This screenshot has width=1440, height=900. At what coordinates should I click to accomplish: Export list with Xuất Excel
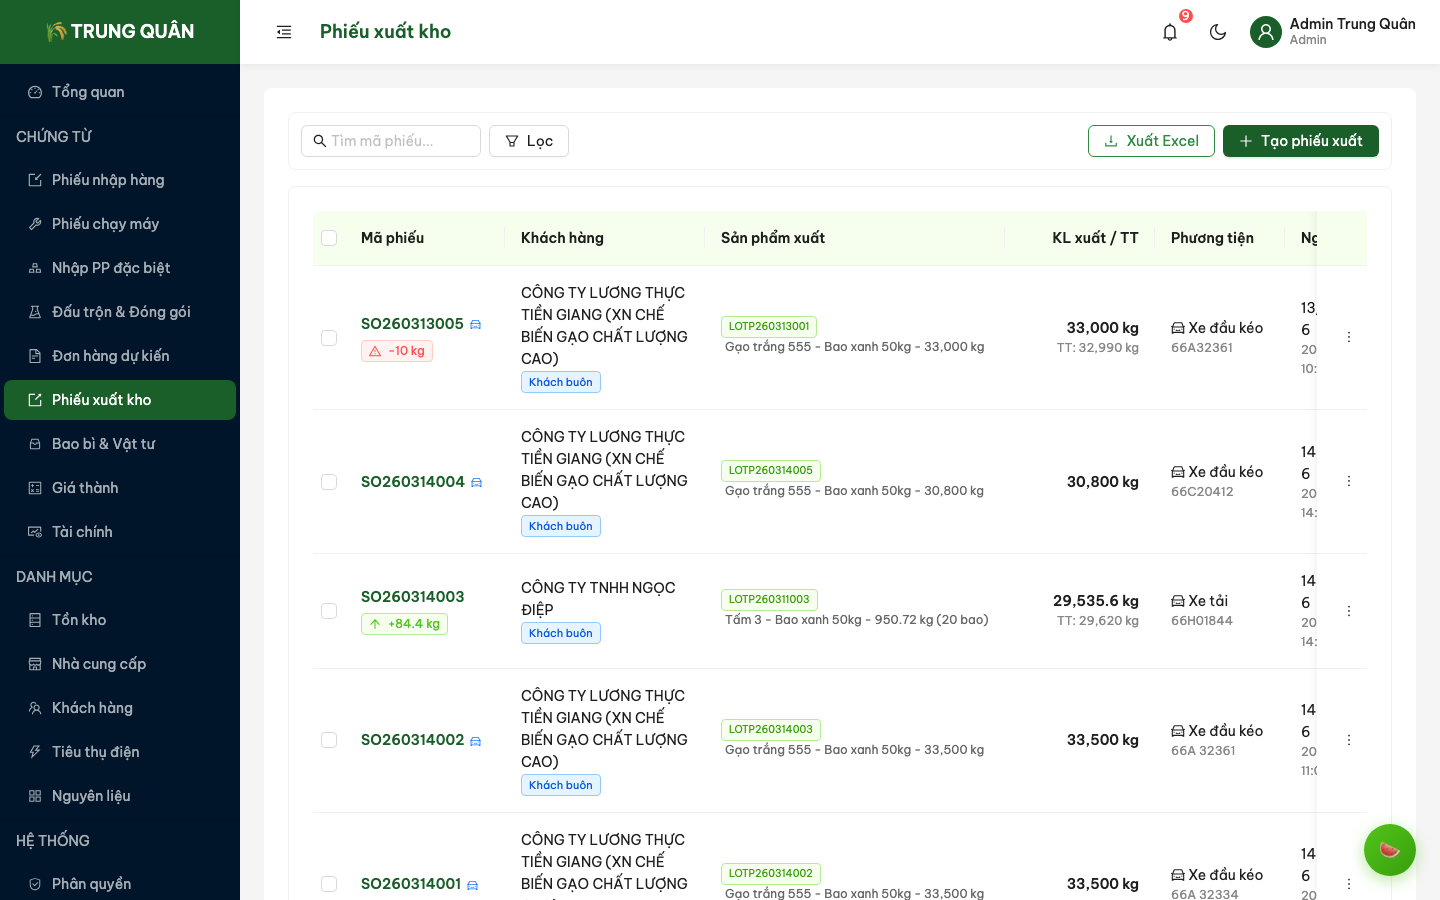point(1151,141)
